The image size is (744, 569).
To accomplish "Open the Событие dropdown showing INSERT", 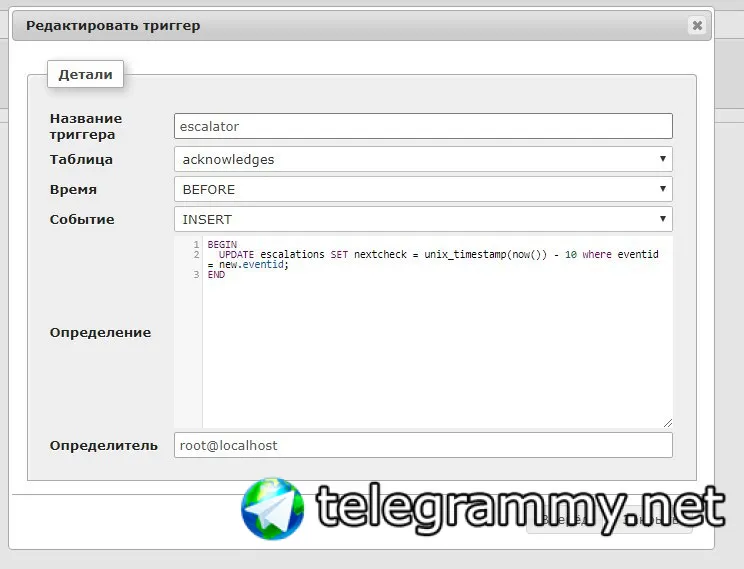I will pos(423,219).
